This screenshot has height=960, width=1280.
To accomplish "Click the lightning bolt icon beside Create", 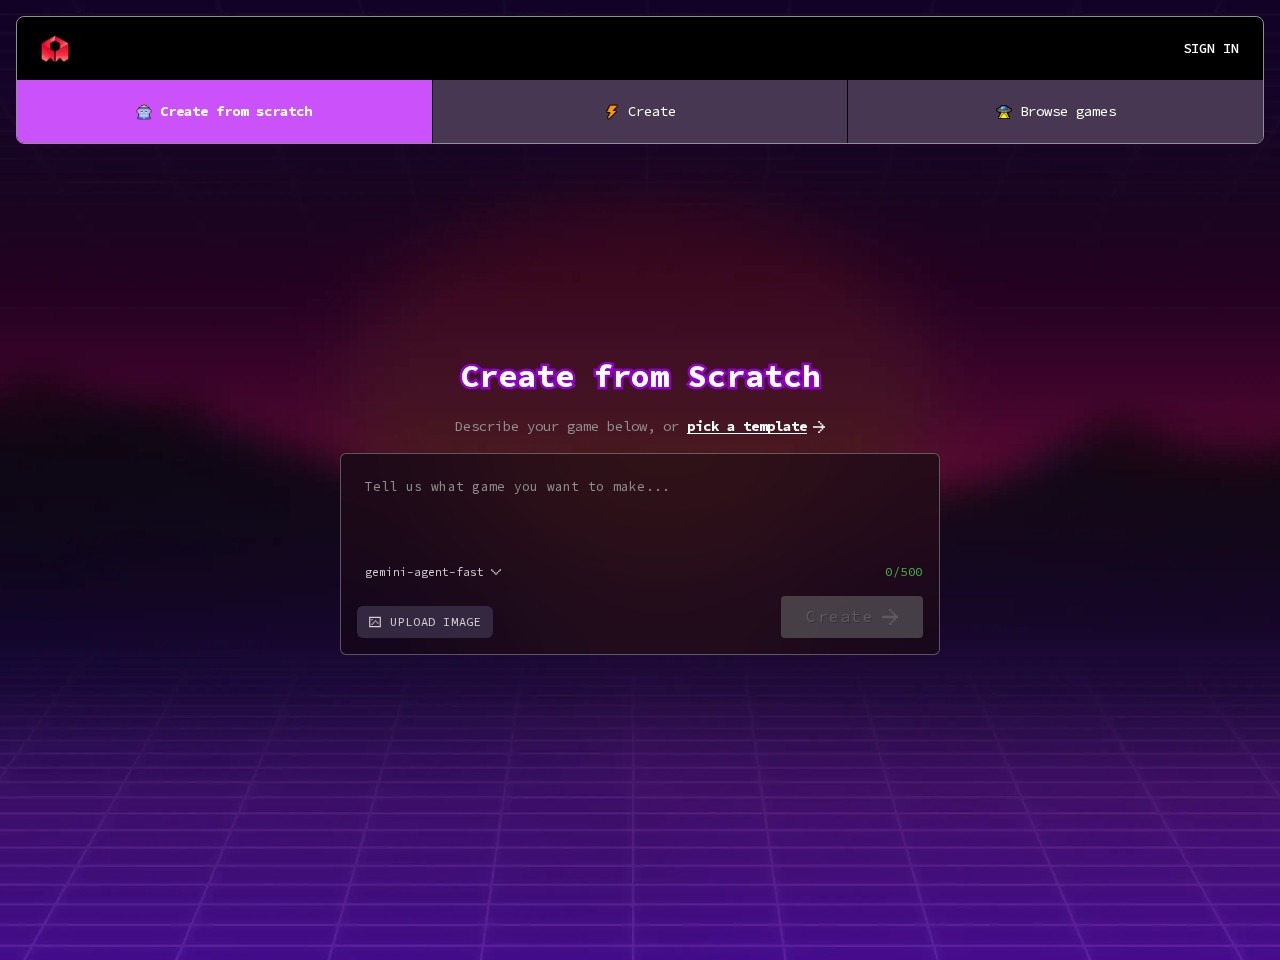I will (x=612, y=112).
